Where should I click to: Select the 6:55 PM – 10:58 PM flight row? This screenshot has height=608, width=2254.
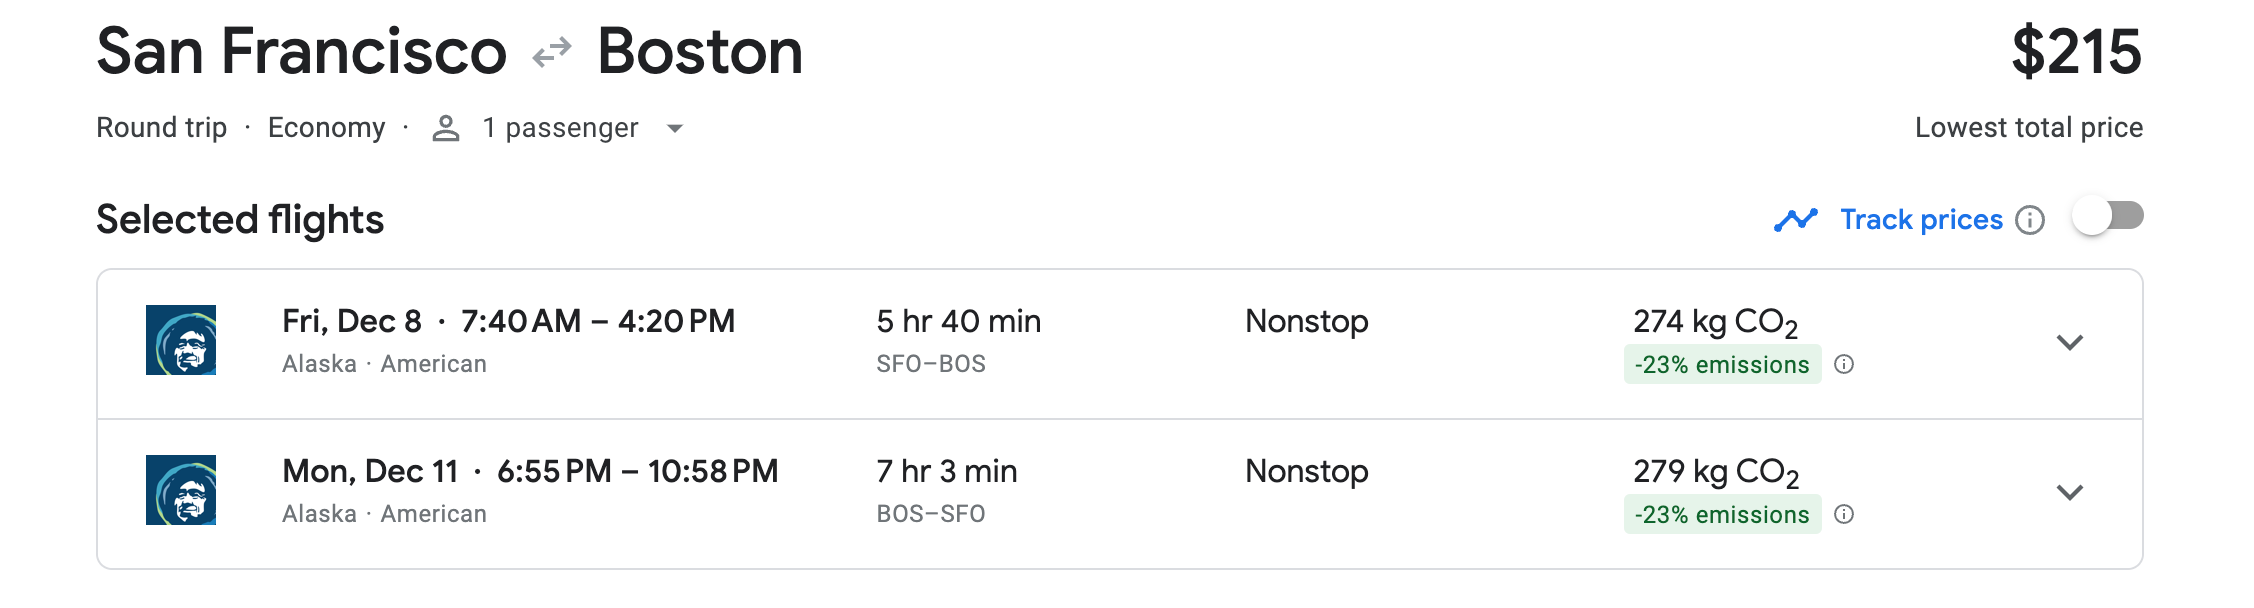click(x=1120, y=494)
